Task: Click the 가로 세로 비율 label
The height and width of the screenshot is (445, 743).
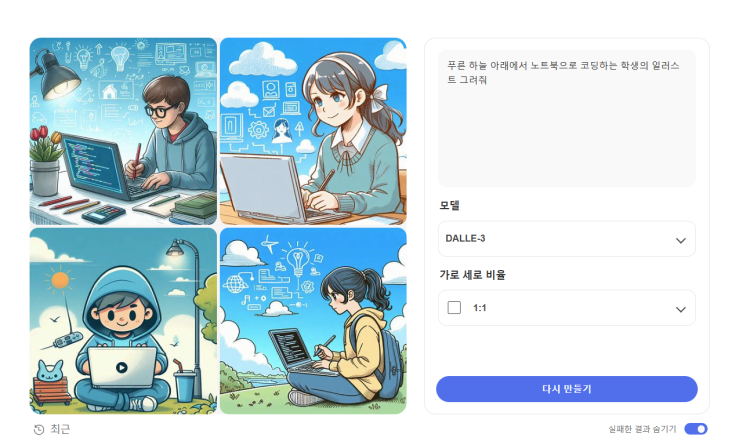Action: pyautogui.click(x=472, y=274)
